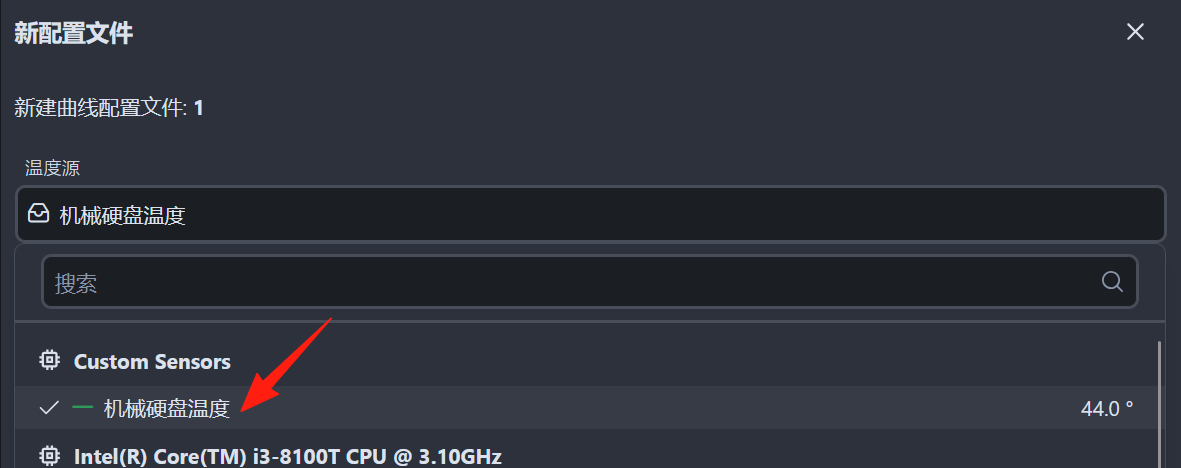Click the 温度源 field label

[53, 167]
